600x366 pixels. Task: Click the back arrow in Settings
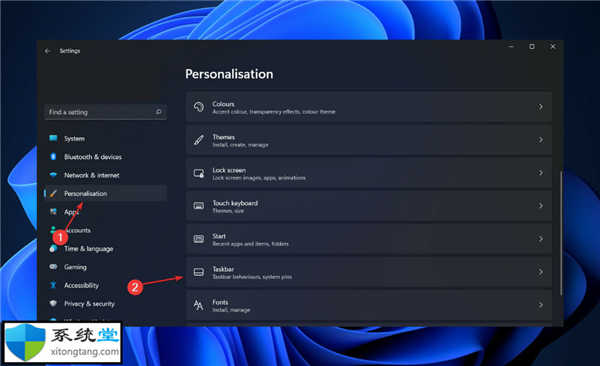47,51
